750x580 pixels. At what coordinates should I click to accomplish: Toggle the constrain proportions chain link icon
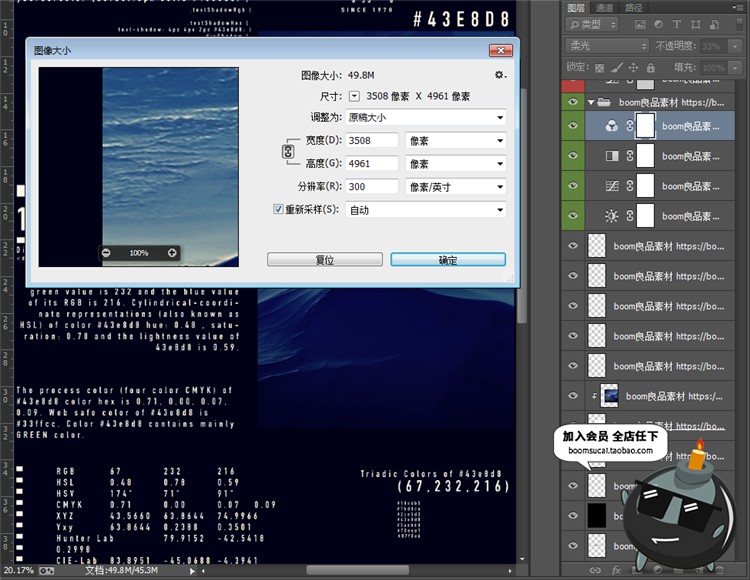pyautogui.click(x=288, y=152)
